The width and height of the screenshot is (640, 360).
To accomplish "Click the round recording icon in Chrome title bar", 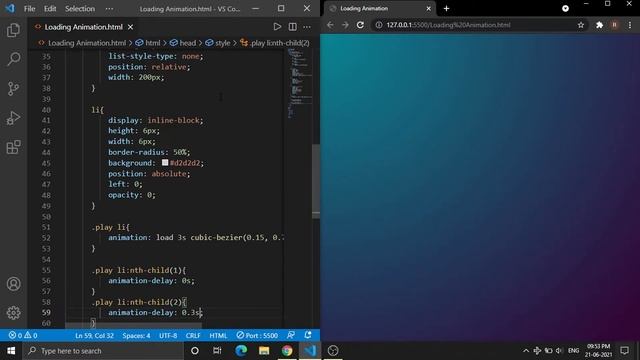I will coord(565,8).
